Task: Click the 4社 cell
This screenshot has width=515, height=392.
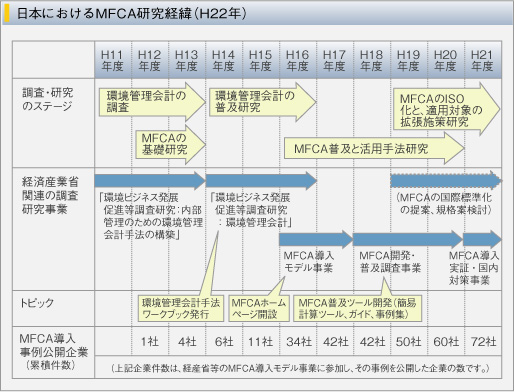Action: click(x=187, y=341)
